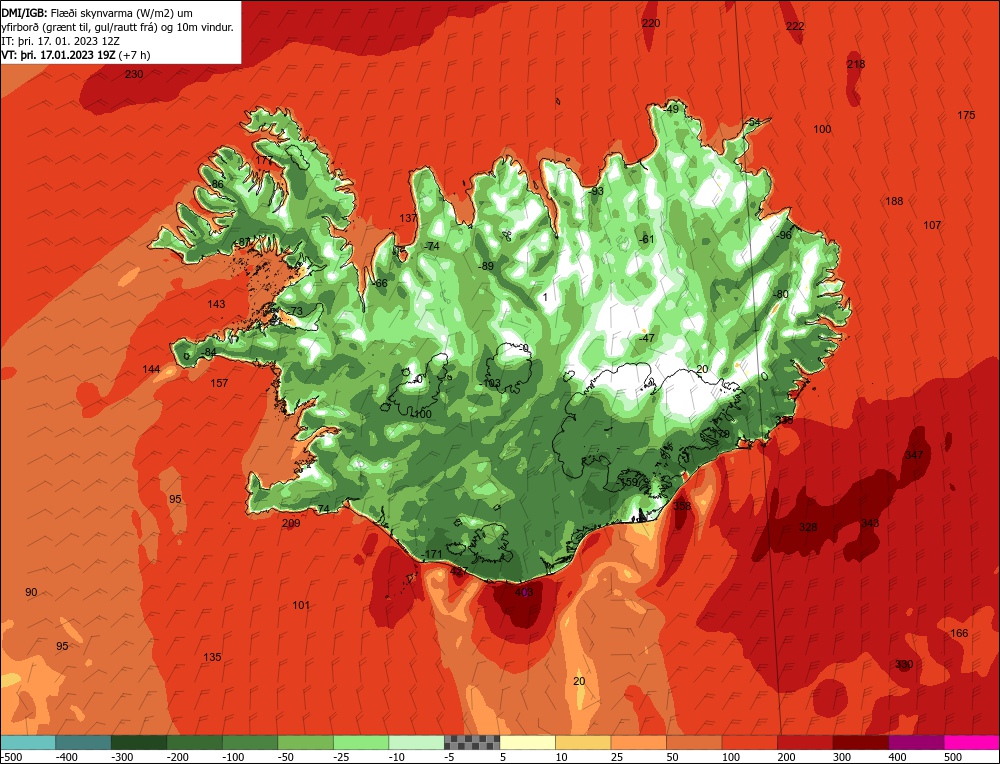This screenshot has width=1000, height=764.
Task: Click the map value '-73'
Action: click(294, 311)
